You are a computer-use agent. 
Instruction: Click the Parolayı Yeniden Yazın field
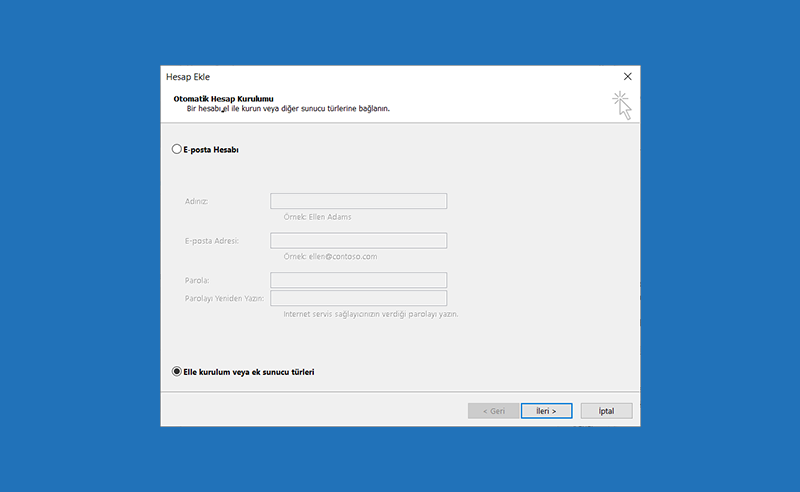pos(359,298)
